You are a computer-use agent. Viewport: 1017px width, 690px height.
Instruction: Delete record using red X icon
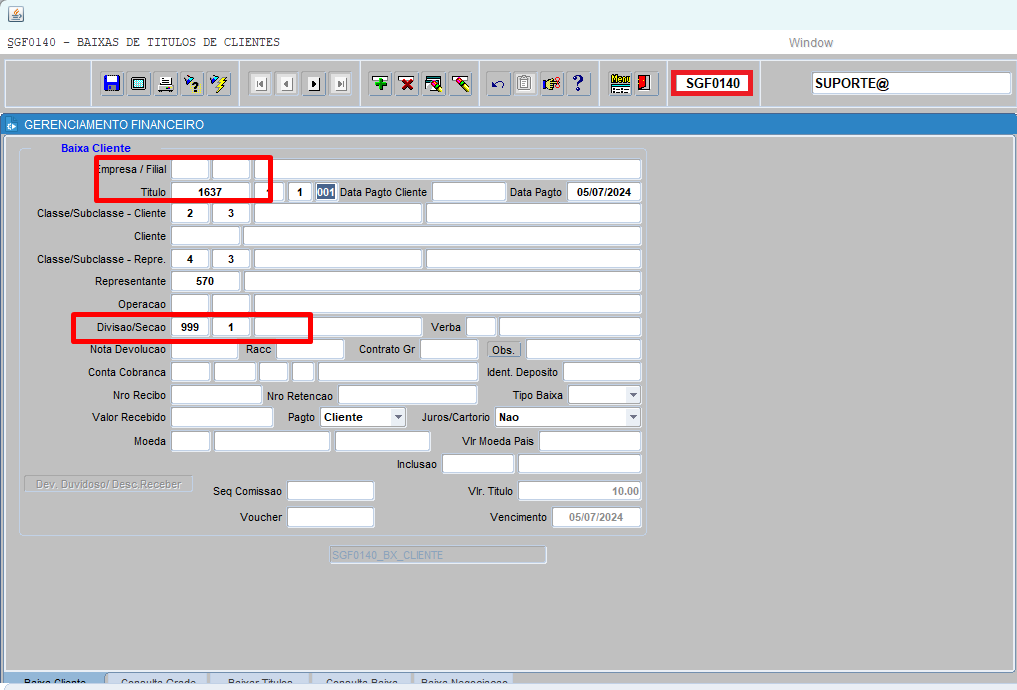pos(407,84)
